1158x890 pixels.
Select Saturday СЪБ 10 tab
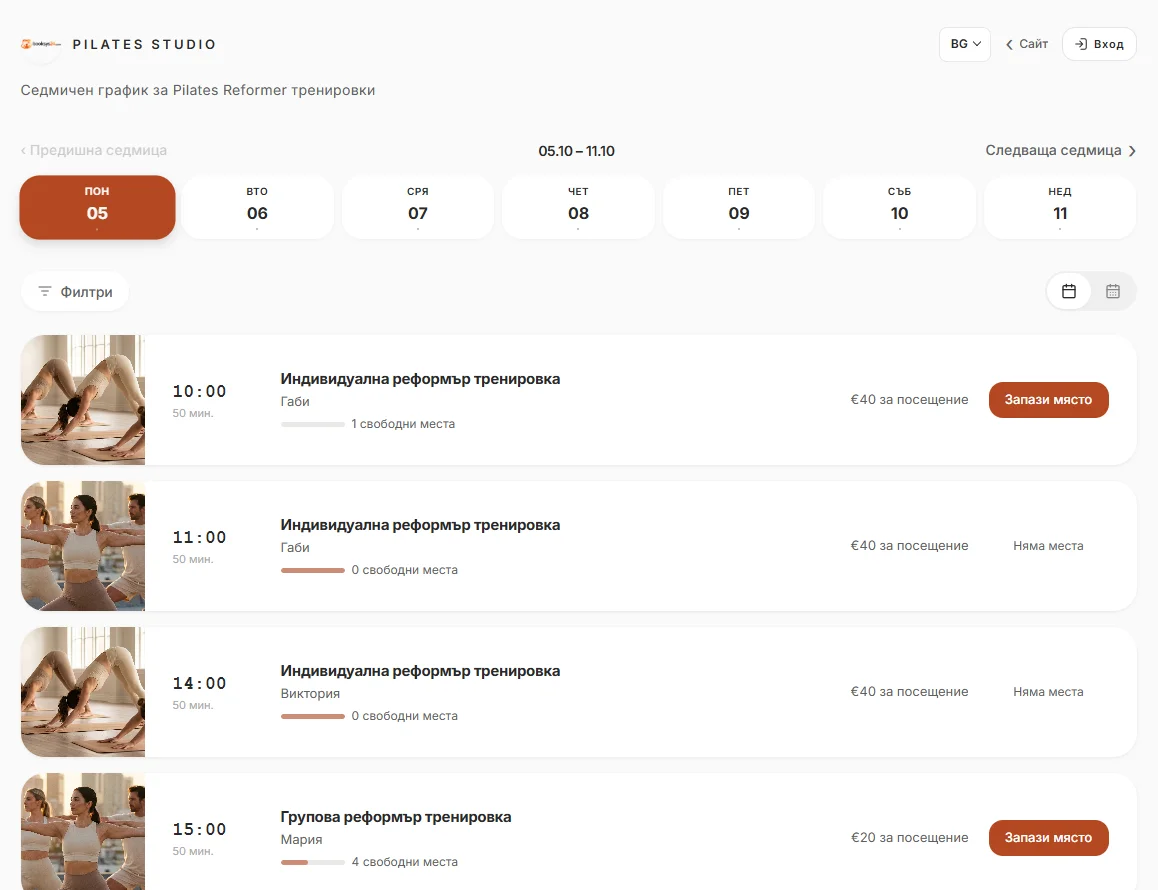900,208
